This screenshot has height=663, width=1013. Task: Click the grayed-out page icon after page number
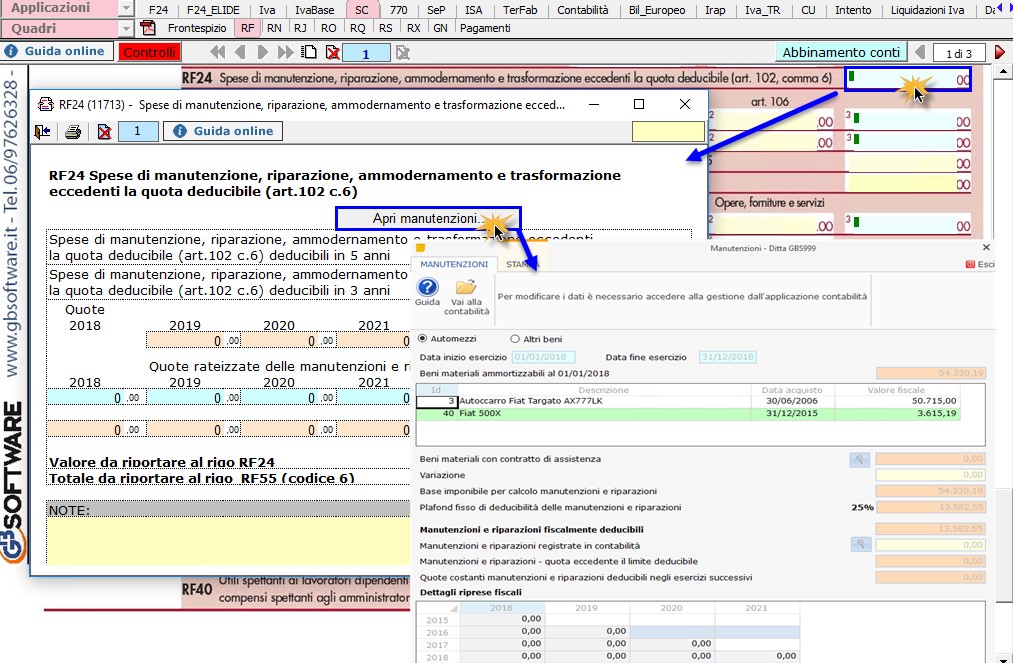[402, 52]
